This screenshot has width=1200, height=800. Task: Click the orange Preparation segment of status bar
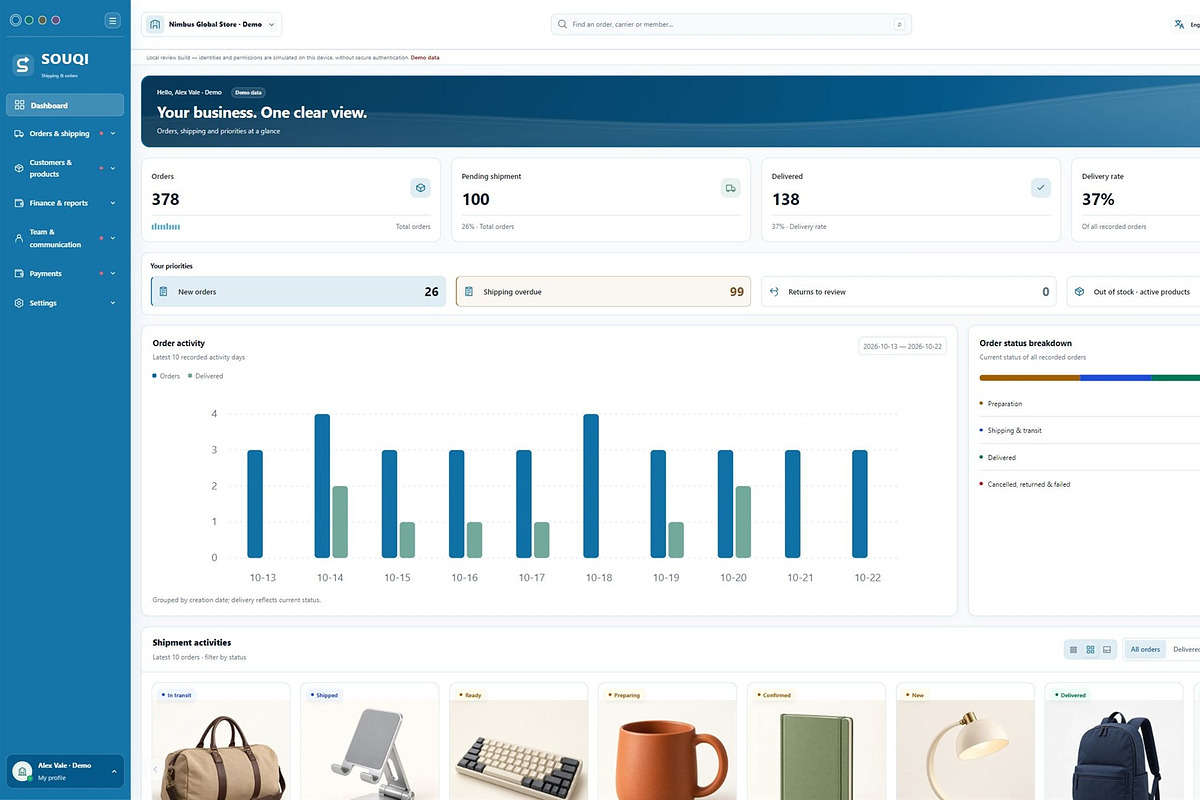(1030, 378)
